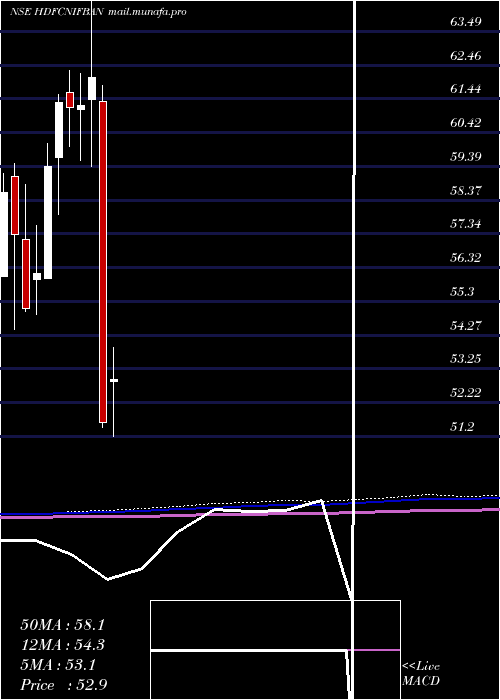The image size is (500, 700).
Task: Click the 54.27 price axis label
Action: pos(466,325)
